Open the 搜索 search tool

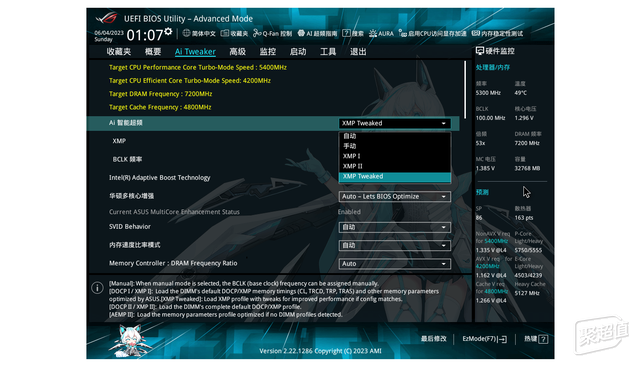click(x=353, y=33)
